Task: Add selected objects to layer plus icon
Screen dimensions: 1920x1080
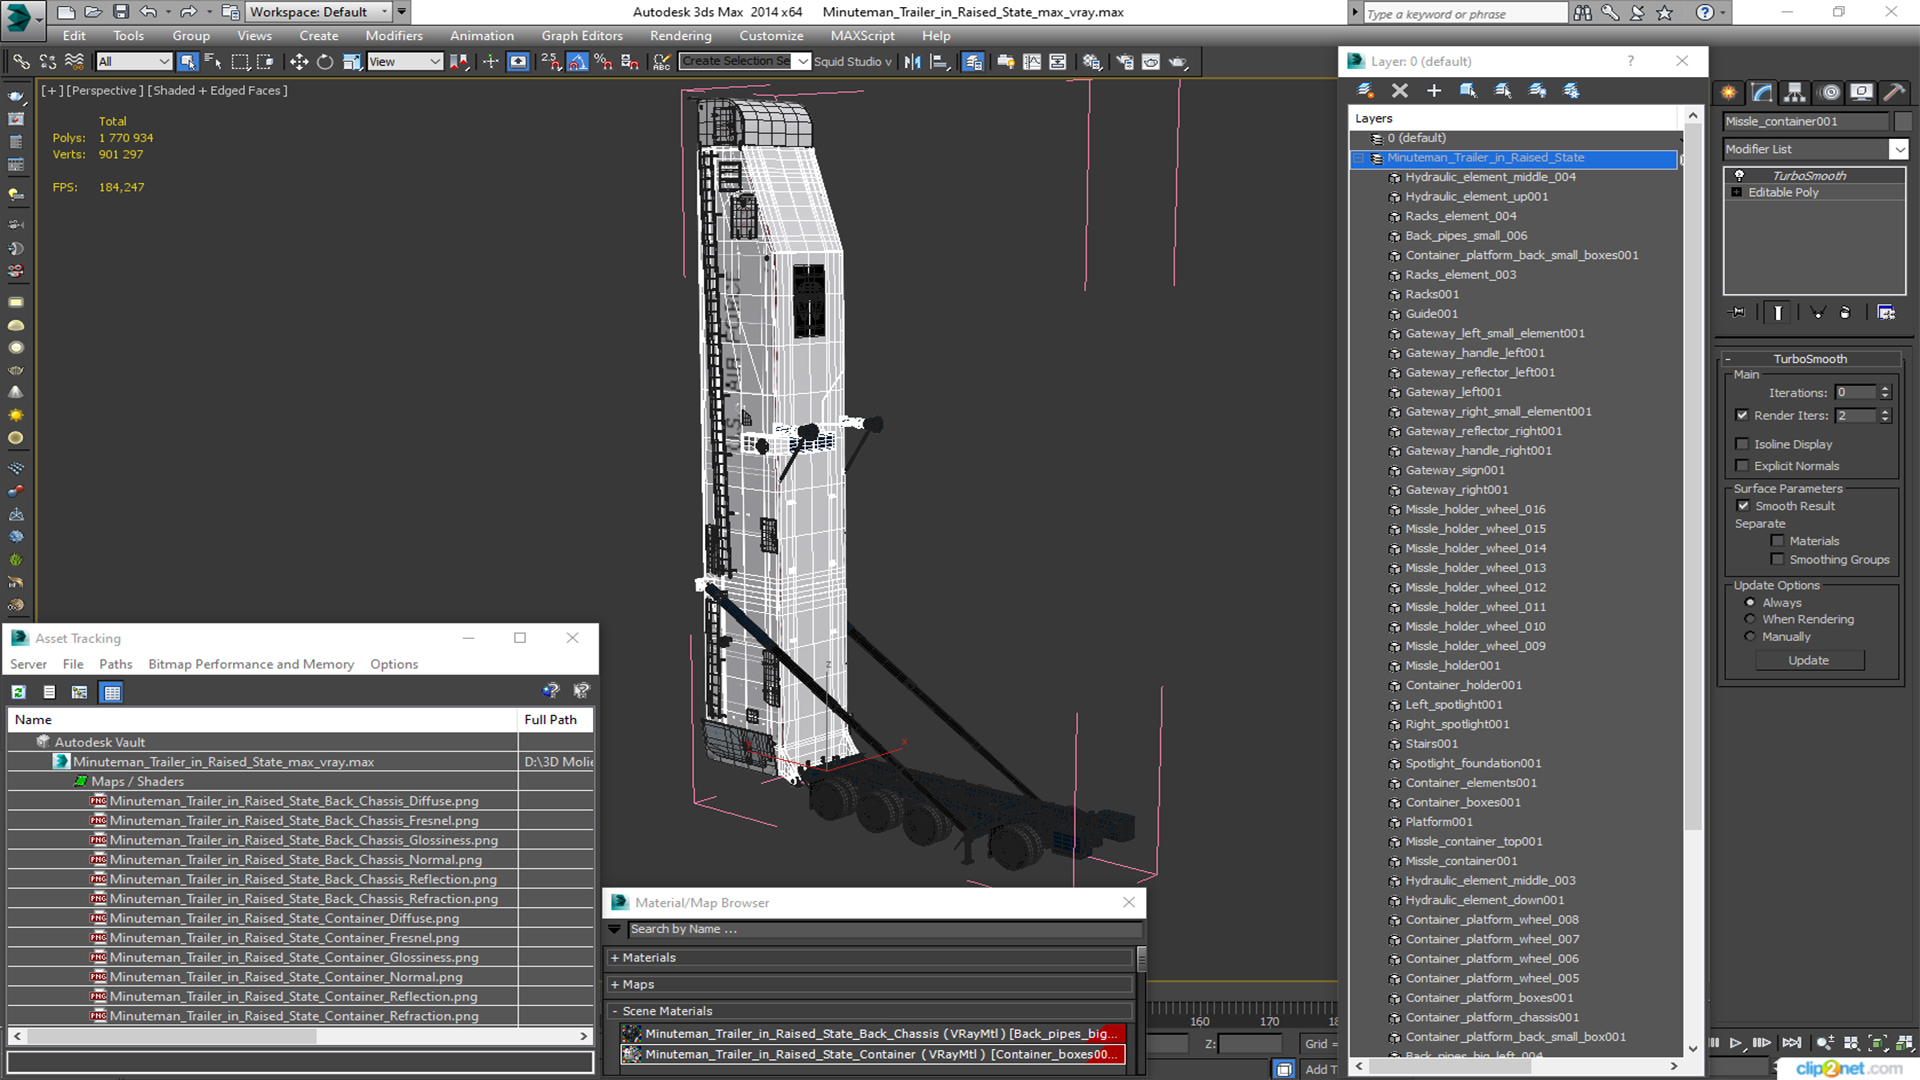Action: point(1434,91)
